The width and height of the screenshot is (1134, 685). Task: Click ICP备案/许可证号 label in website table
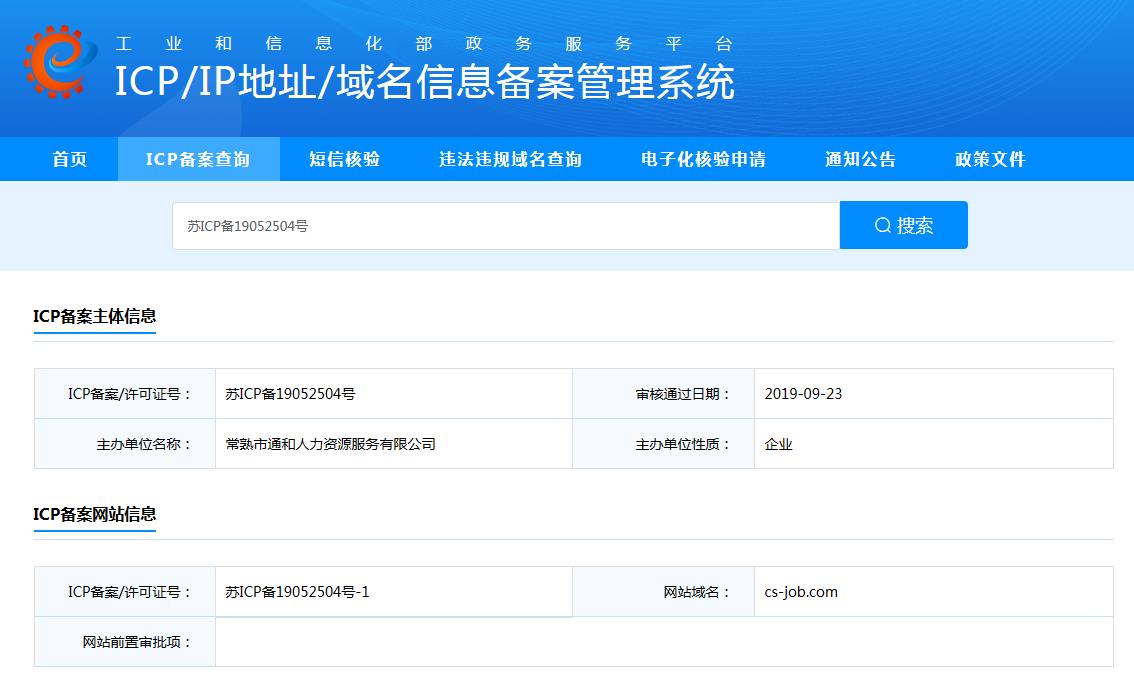tap(130, 592)
